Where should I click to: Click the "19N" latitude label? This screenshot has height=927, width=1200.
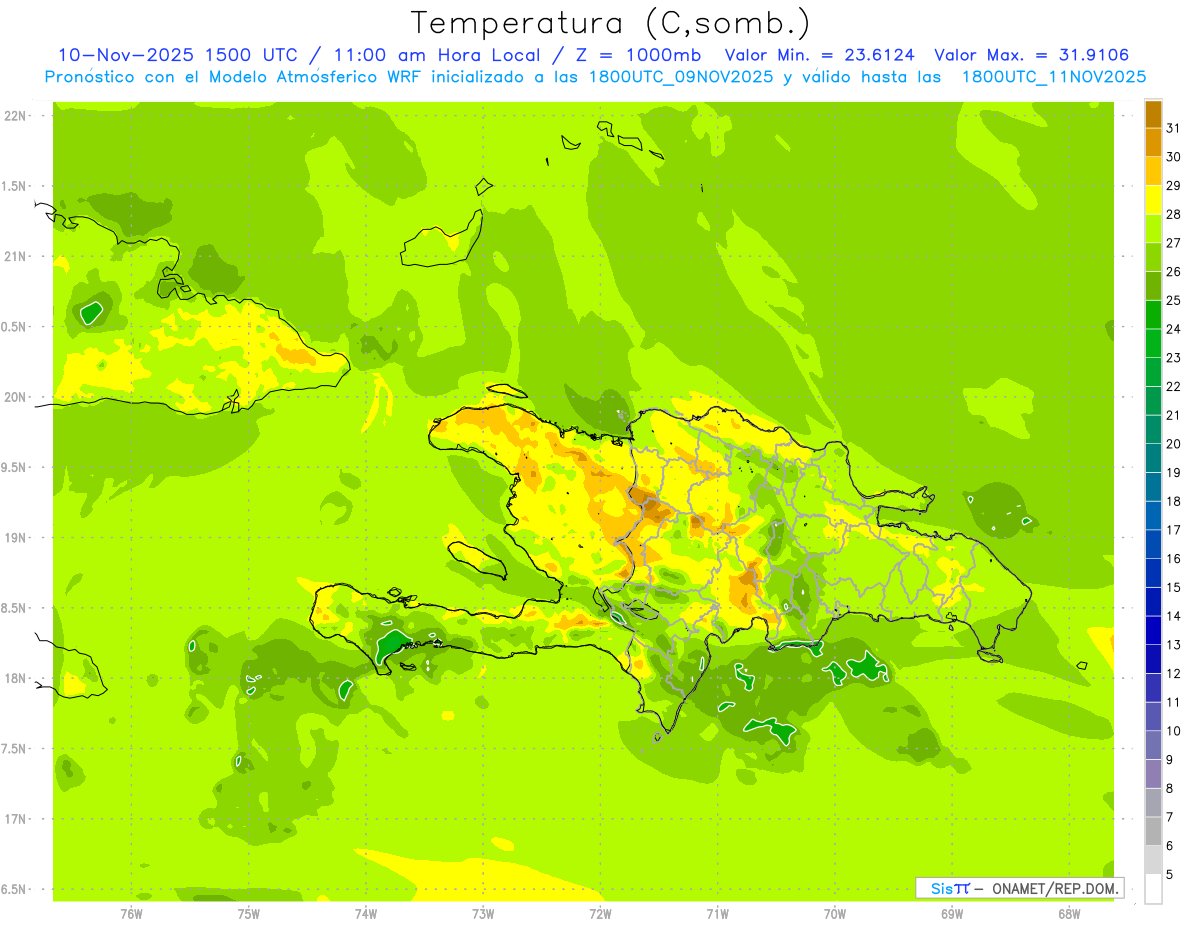(x=14, y=538)
